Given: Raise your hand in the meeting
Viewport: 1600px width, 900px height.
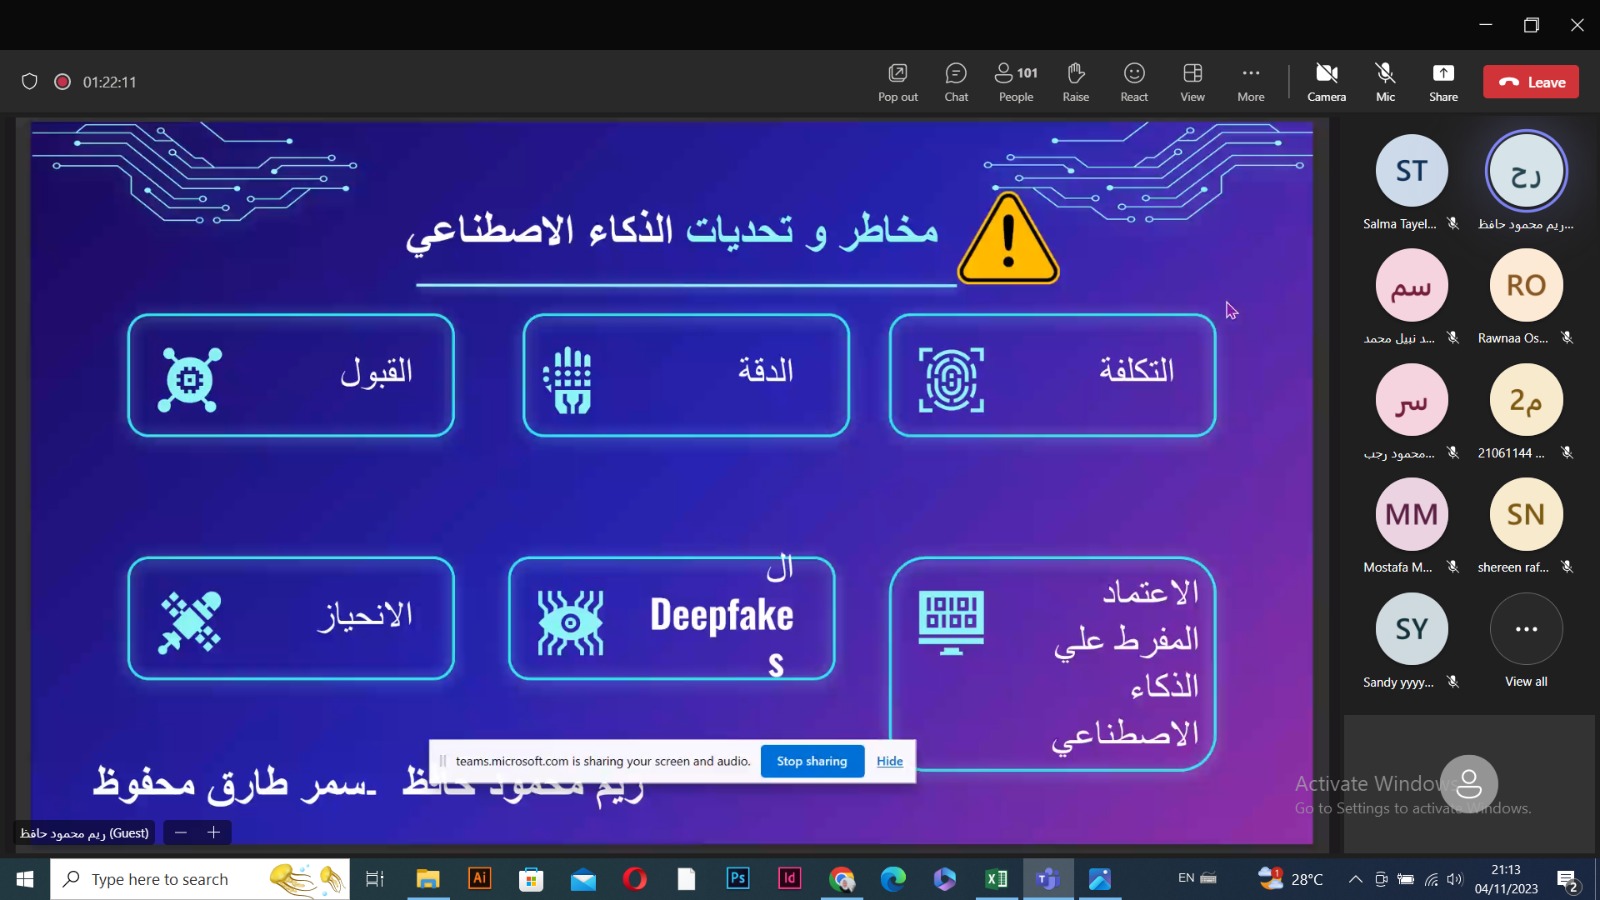Looking at the screenshot, I should (x=1075, y=82).
